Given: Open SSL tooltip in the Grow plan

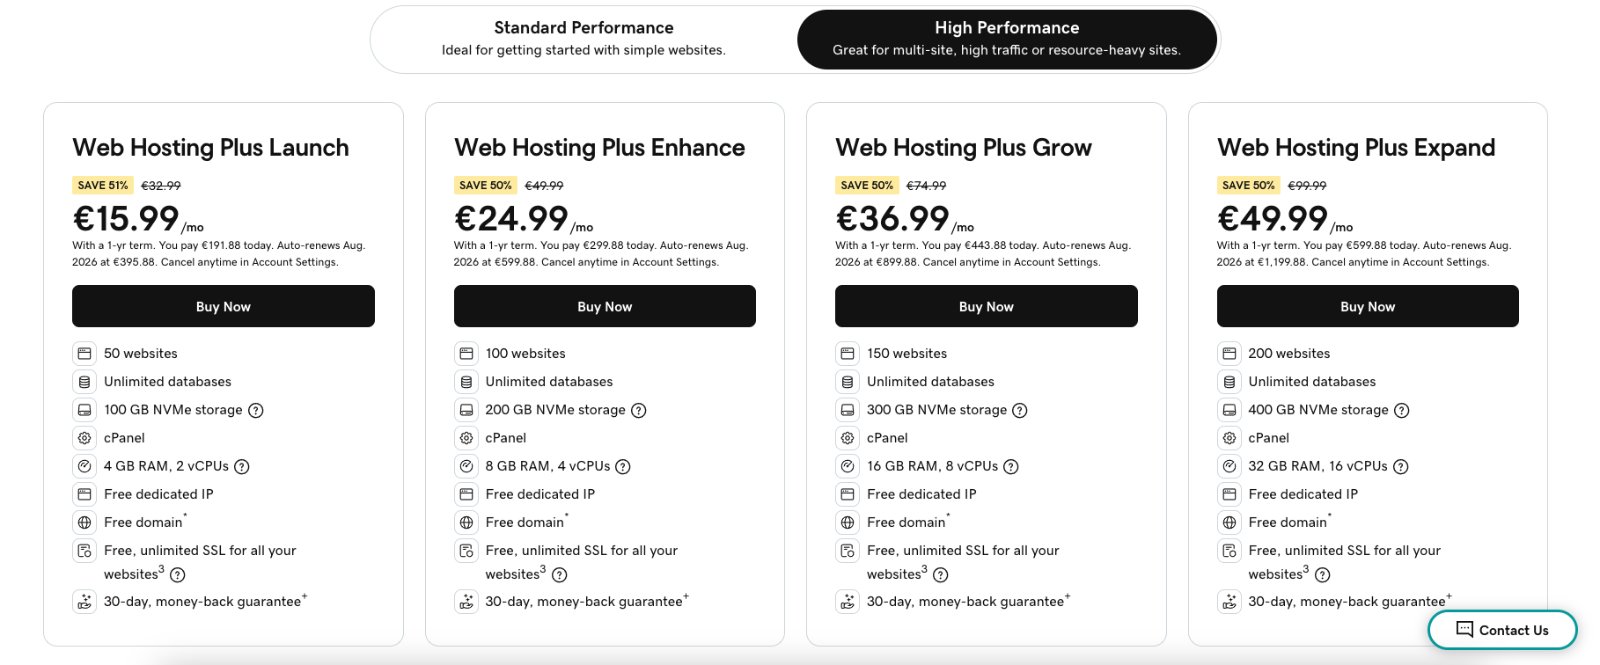Looking at the screenshot, I should 941,575.
